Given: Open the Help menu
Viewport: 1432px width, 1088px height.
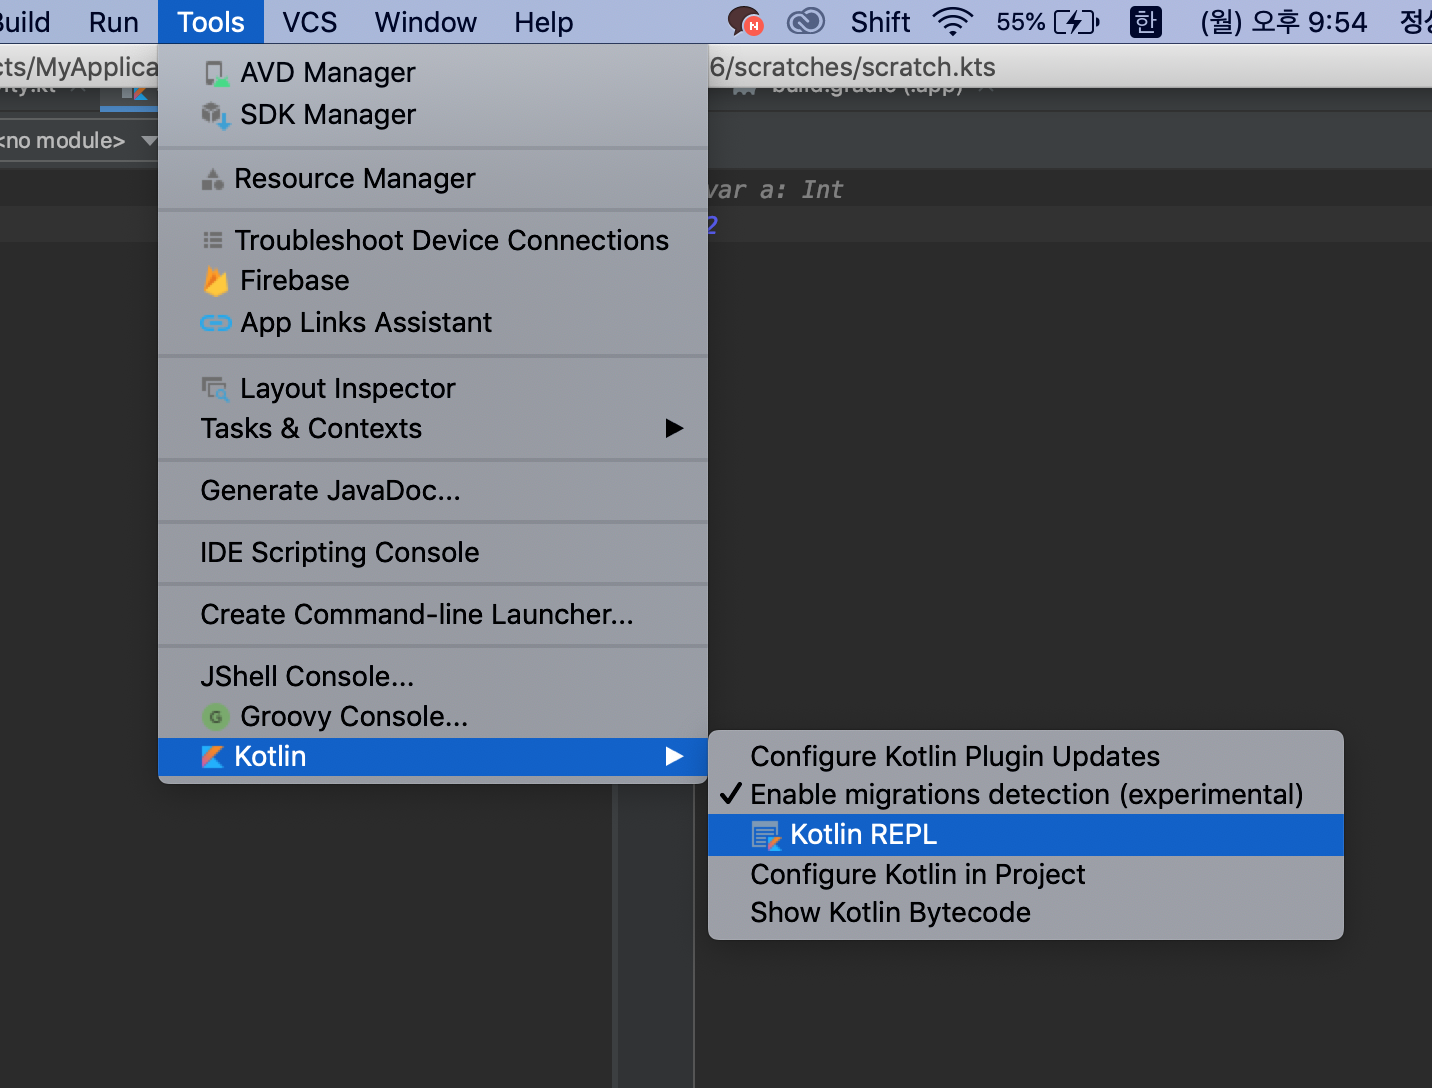Looking at the screenshot, I should [544, 22].
